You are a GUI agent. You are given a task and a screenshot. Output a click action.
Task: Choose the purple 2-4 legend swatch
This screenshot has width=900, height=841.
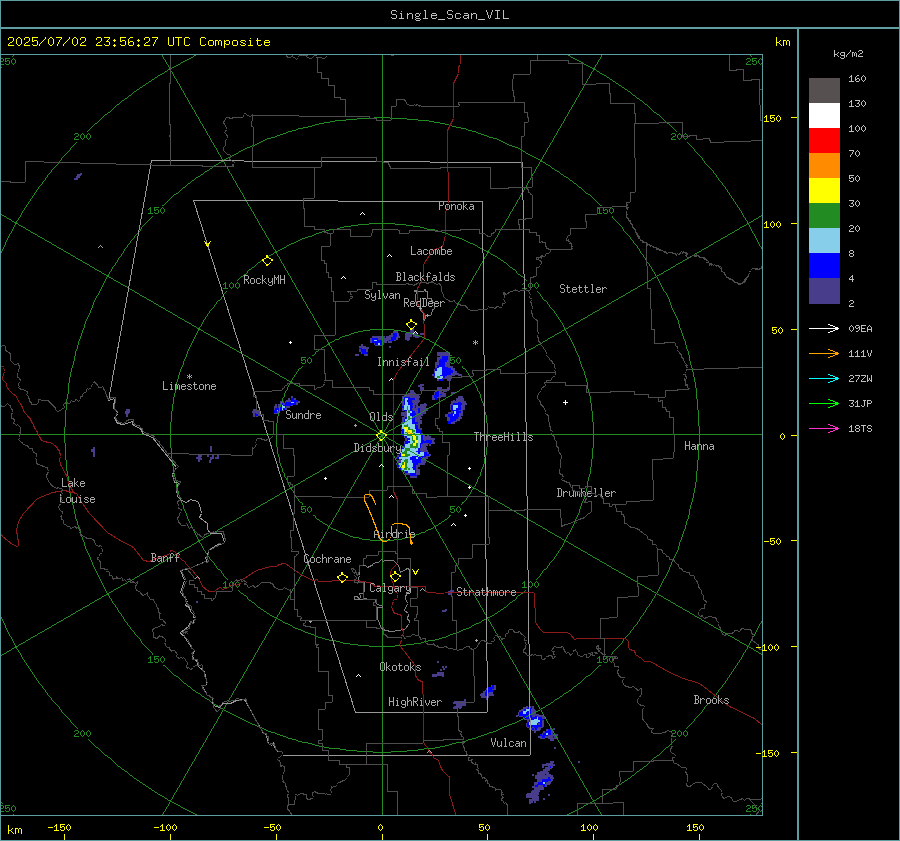pyautogui.click(x=824, y=290)
